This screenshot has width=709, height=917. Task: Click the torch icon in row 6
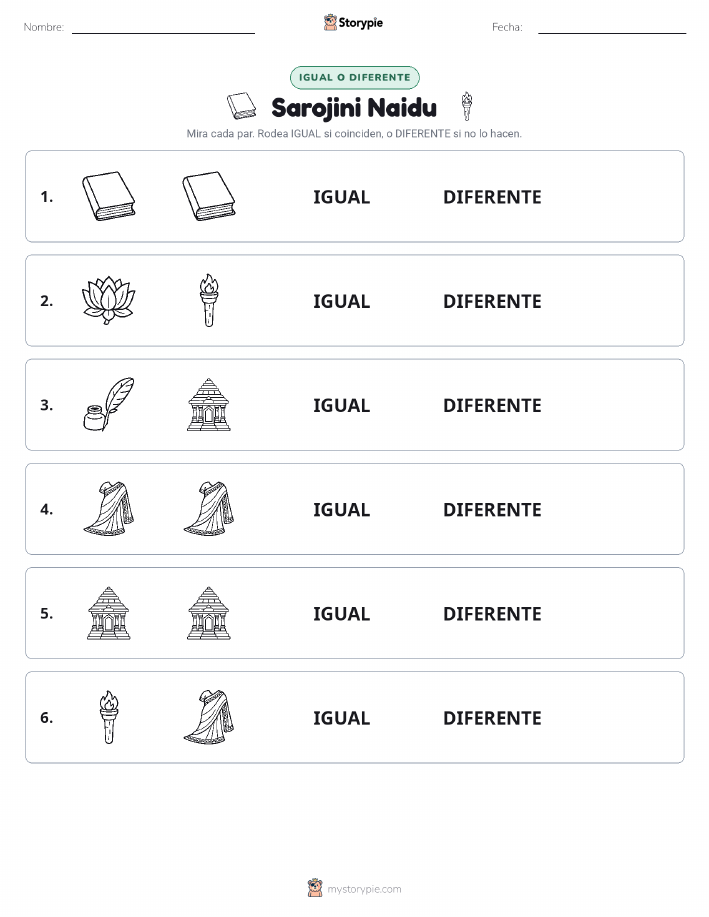[x=108, y=717]
